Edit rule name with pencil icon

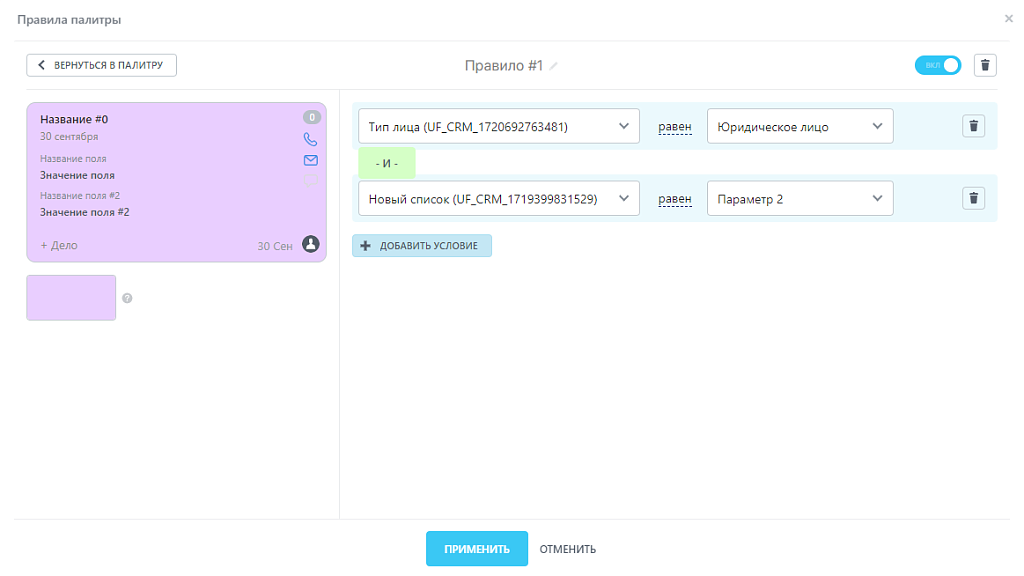pyautogui.click(x=554, y=66)
